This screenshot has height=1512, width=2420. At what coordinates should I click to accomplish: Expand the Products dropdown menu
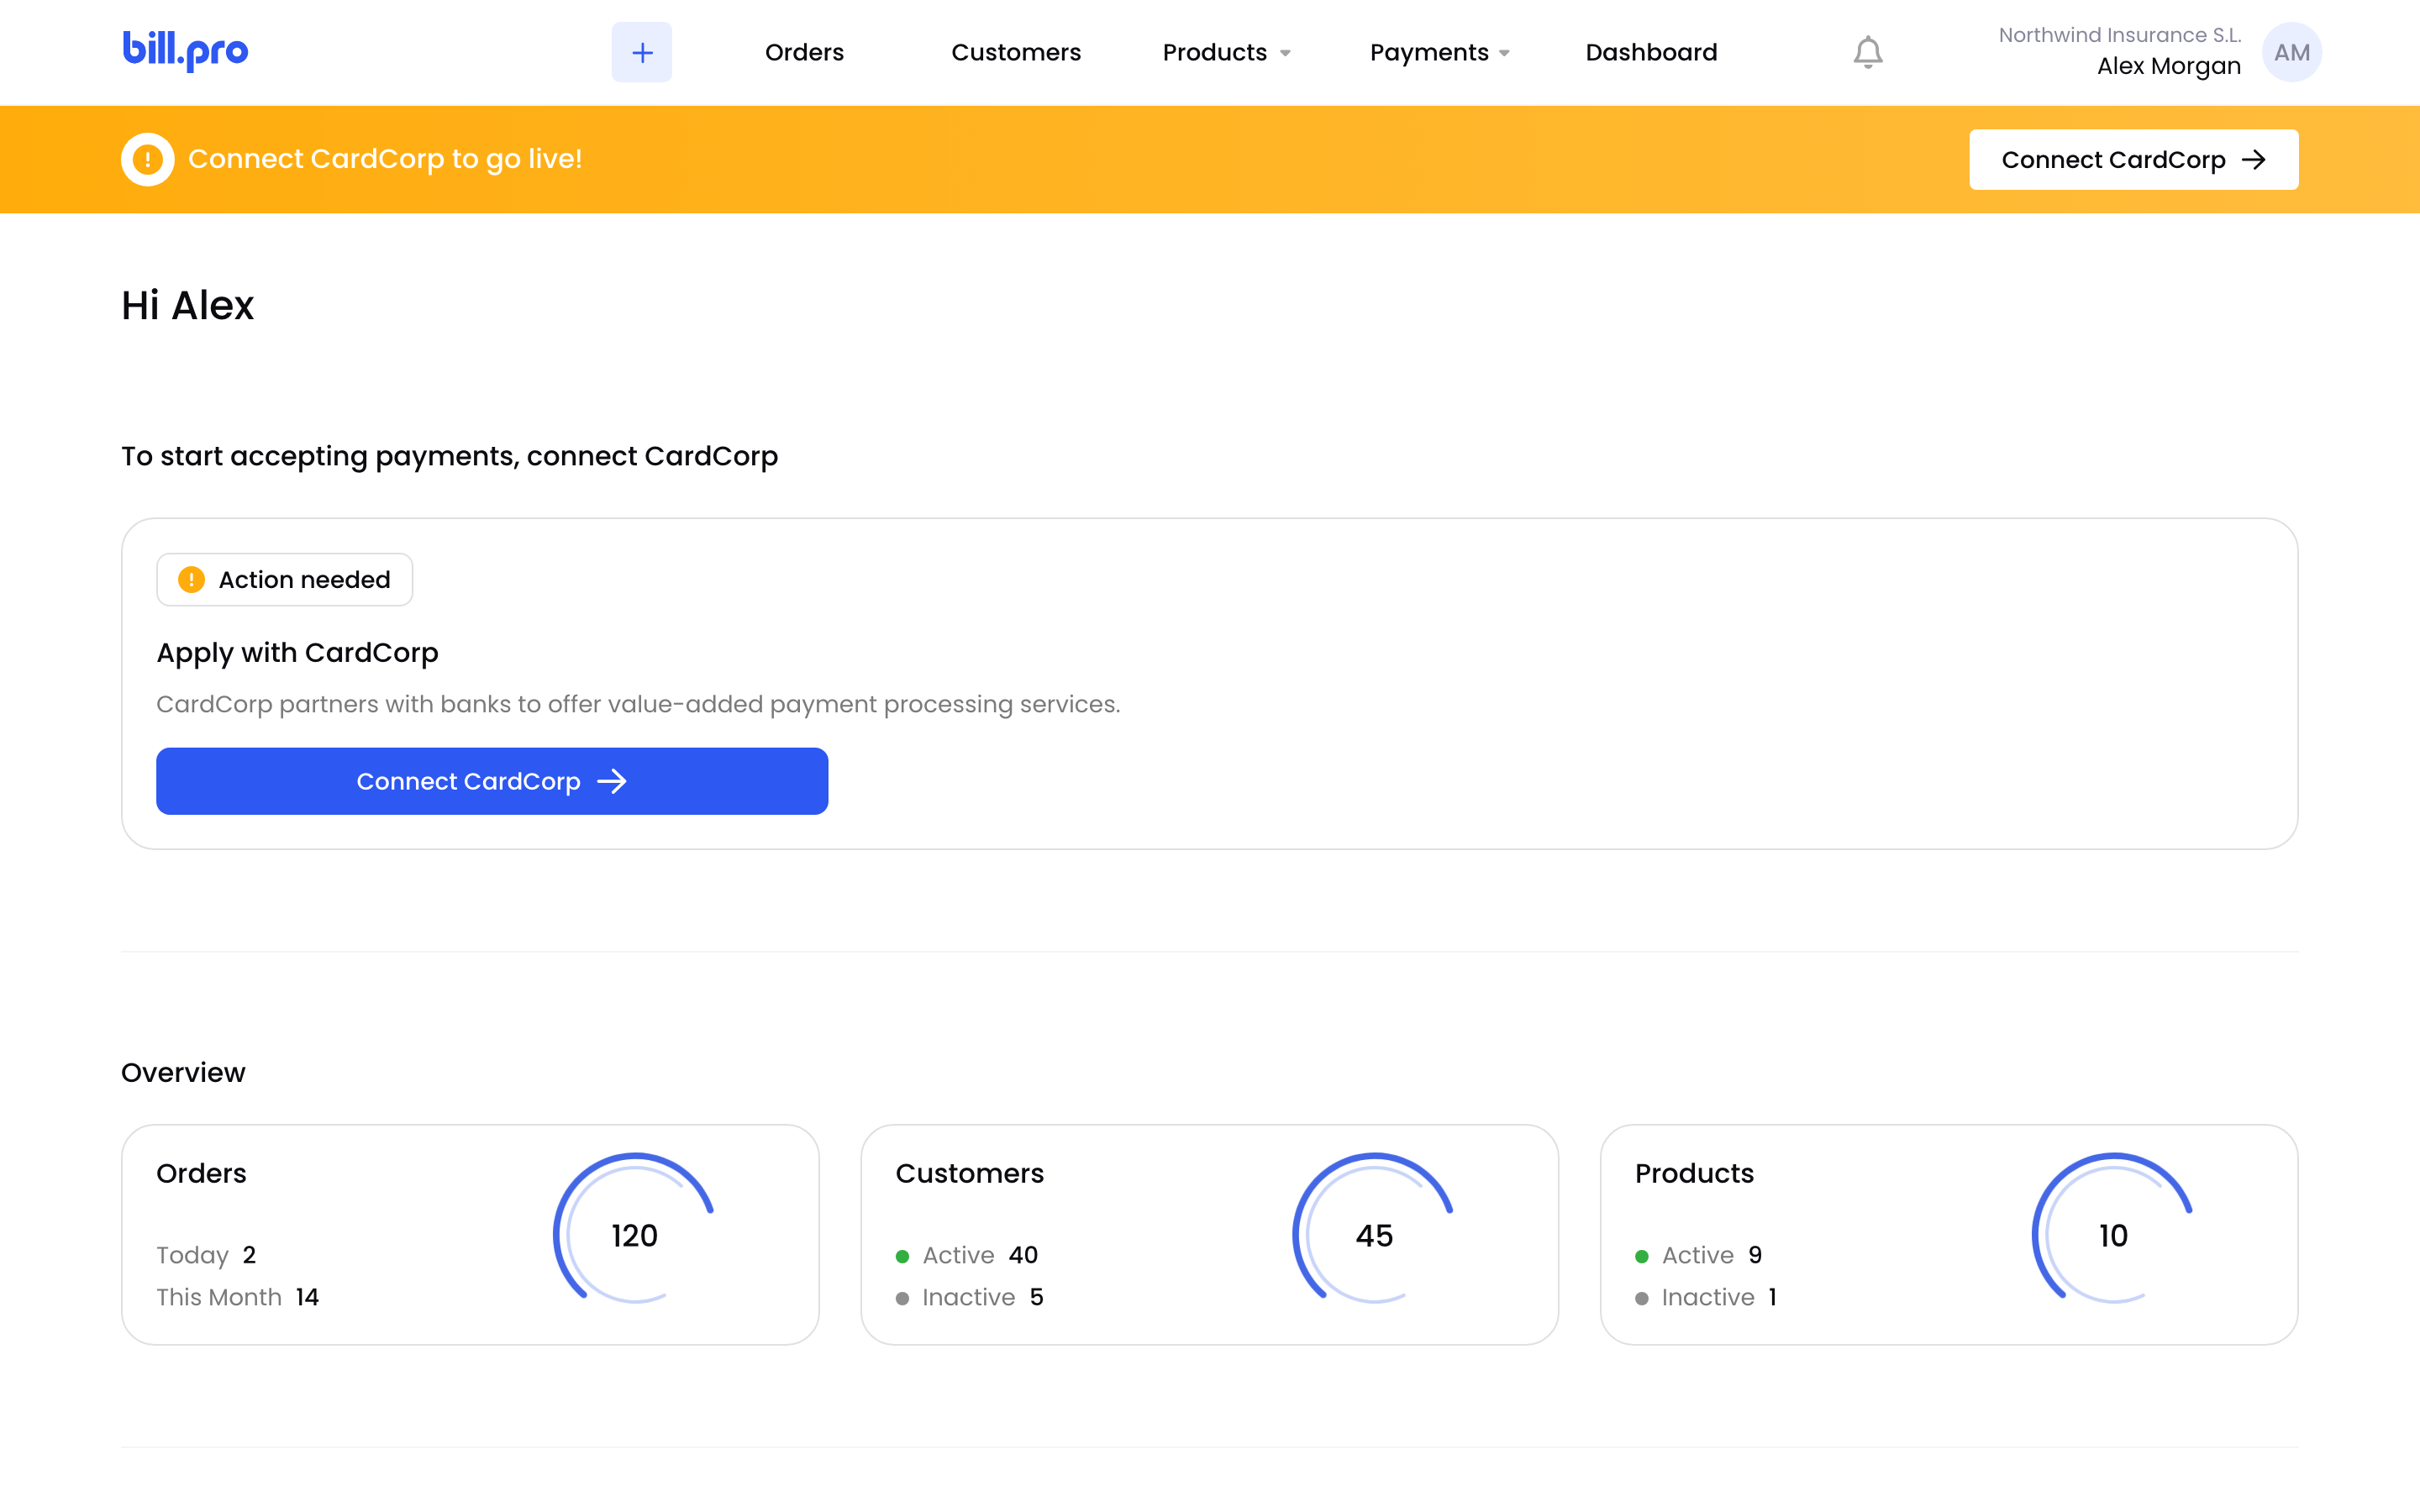(1226, 52)
